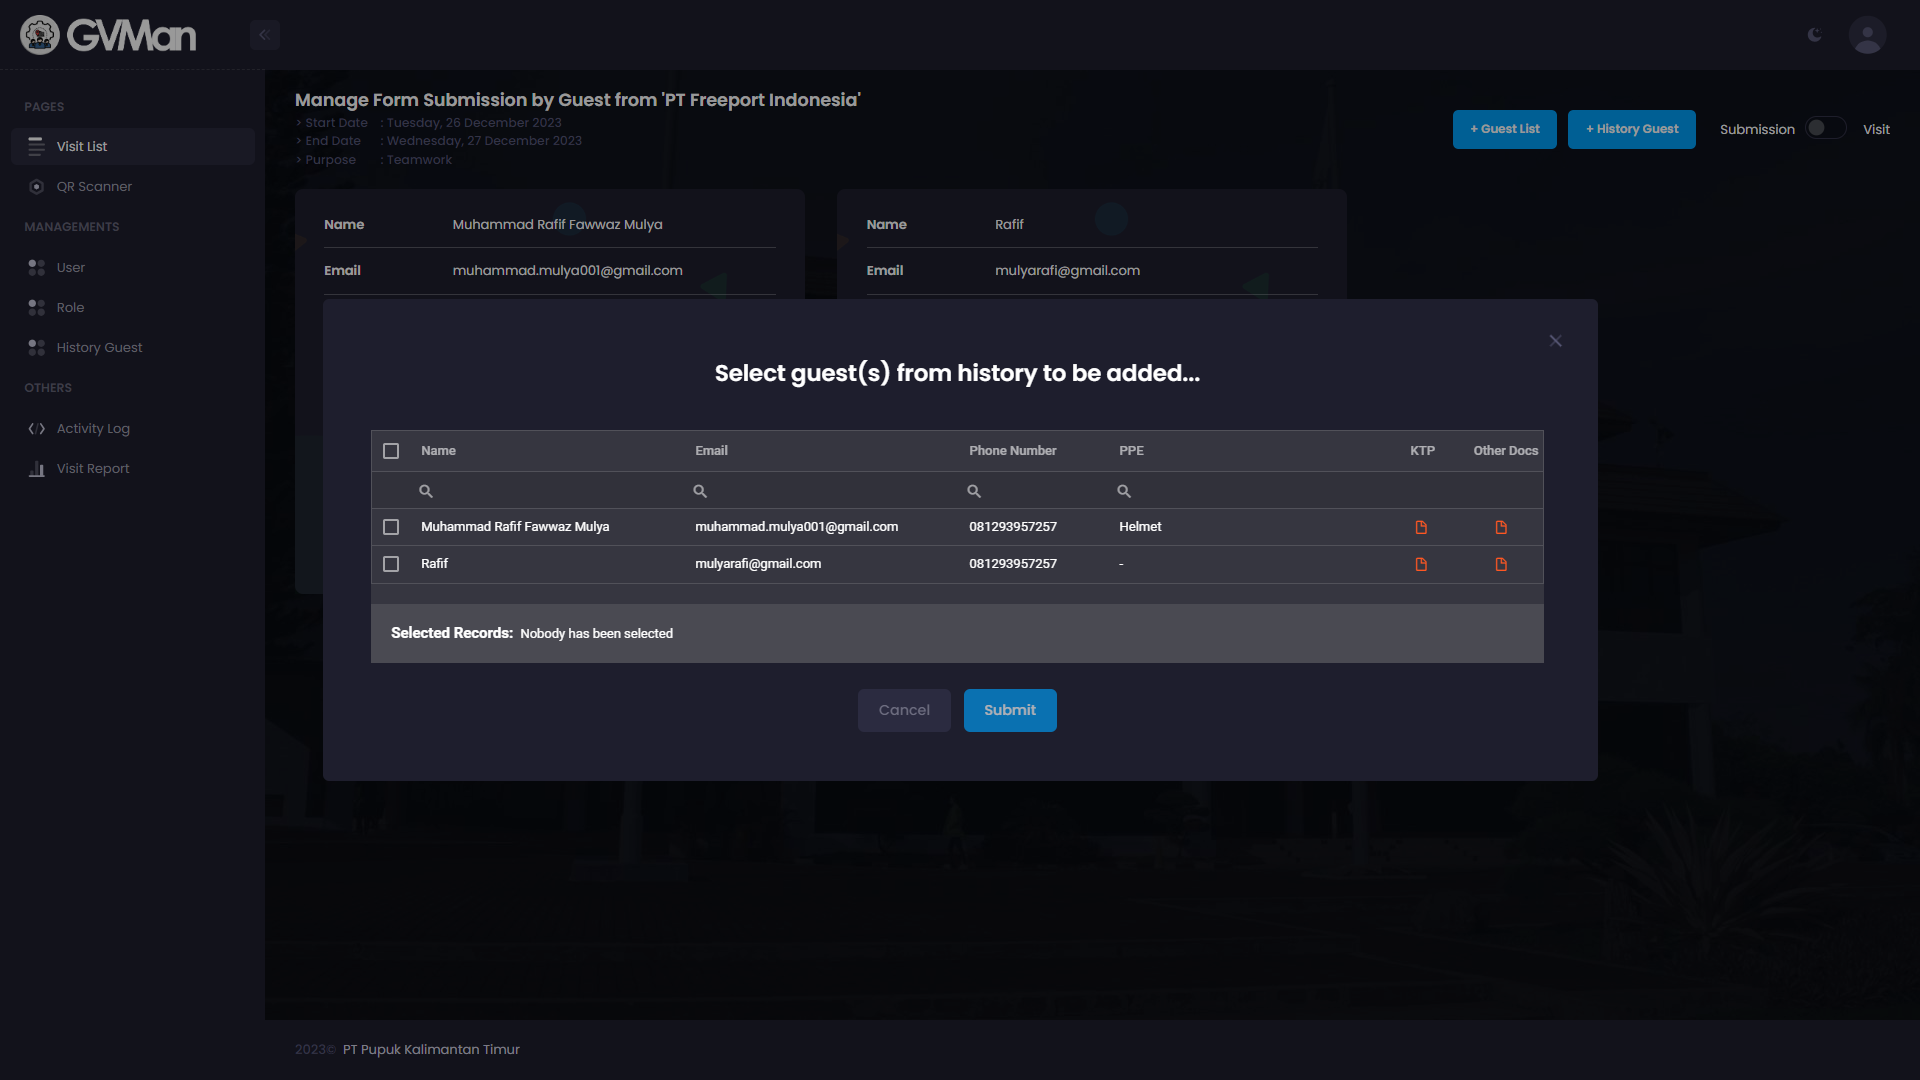Submit the selected guests
1920x1080 pixels.
pos(1010,710)
